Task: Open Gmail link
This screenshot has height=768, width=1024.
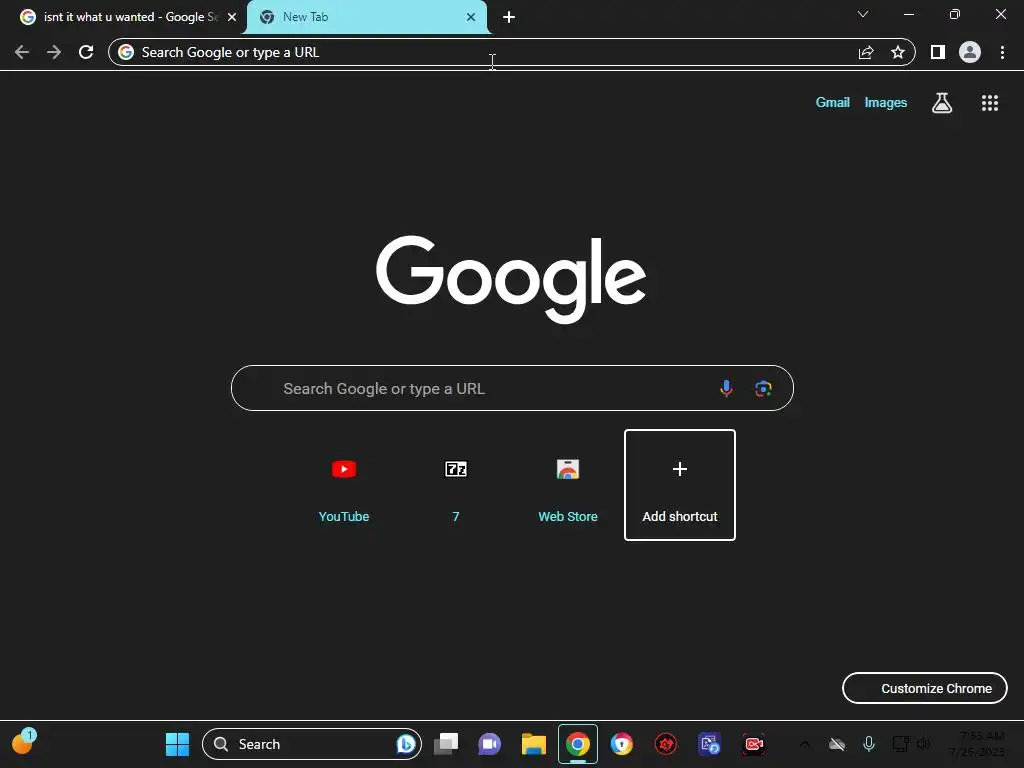Action: point(833,103)
